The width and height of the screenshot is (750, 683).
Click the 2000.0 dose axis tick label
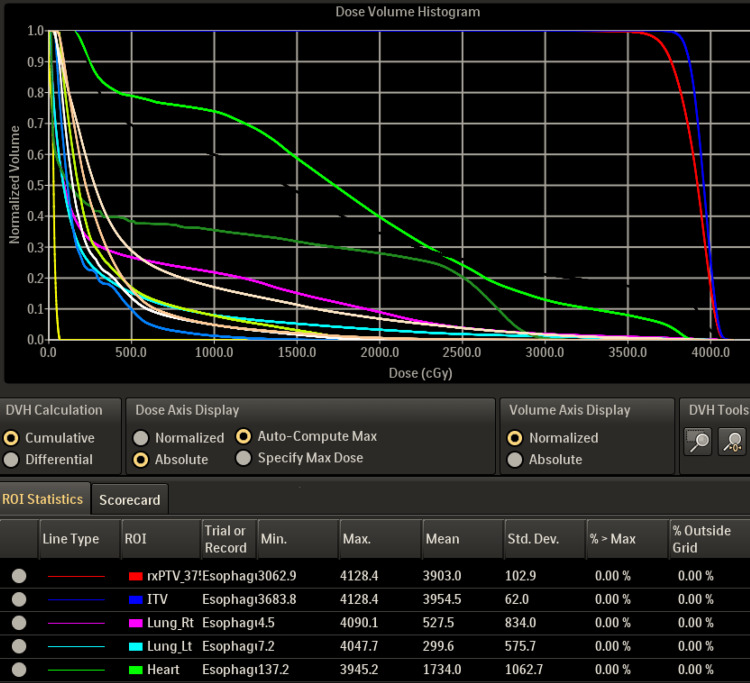[x=380, y=353]
